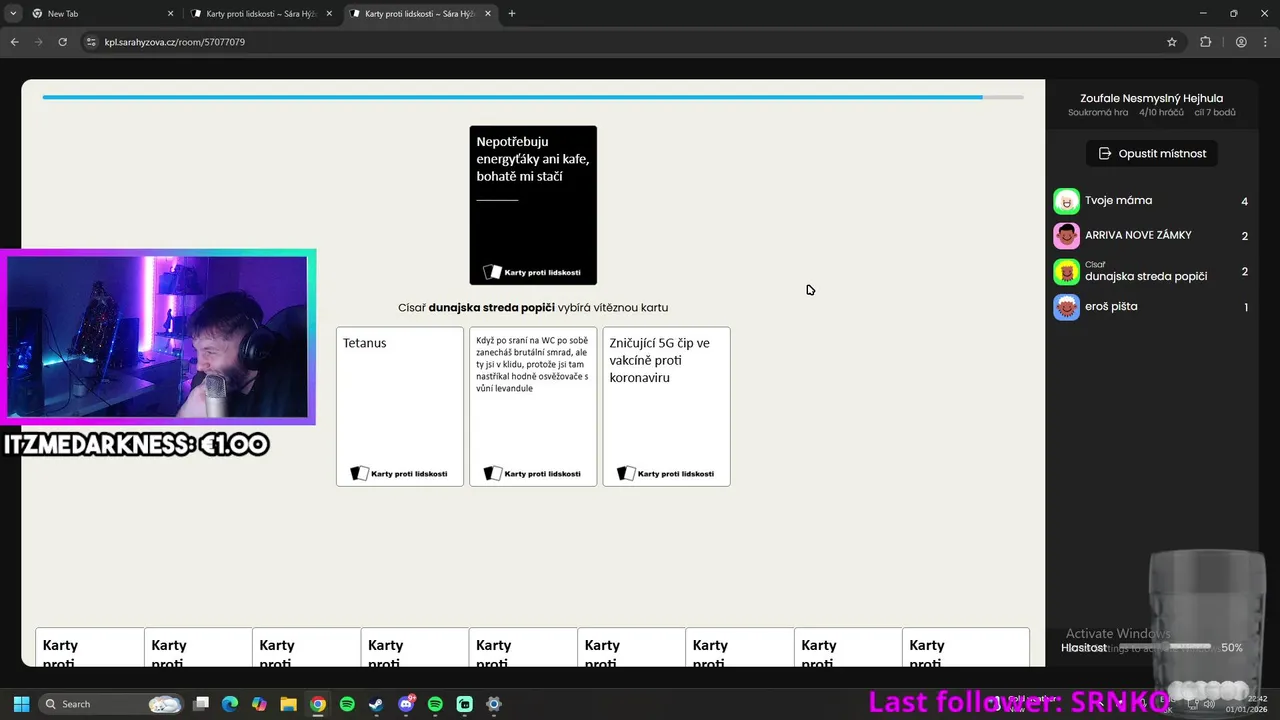Viewport: 1280px width, 720px height.
Task: Open the tab search dropdown arrow
Action: (x=13, y=14)
